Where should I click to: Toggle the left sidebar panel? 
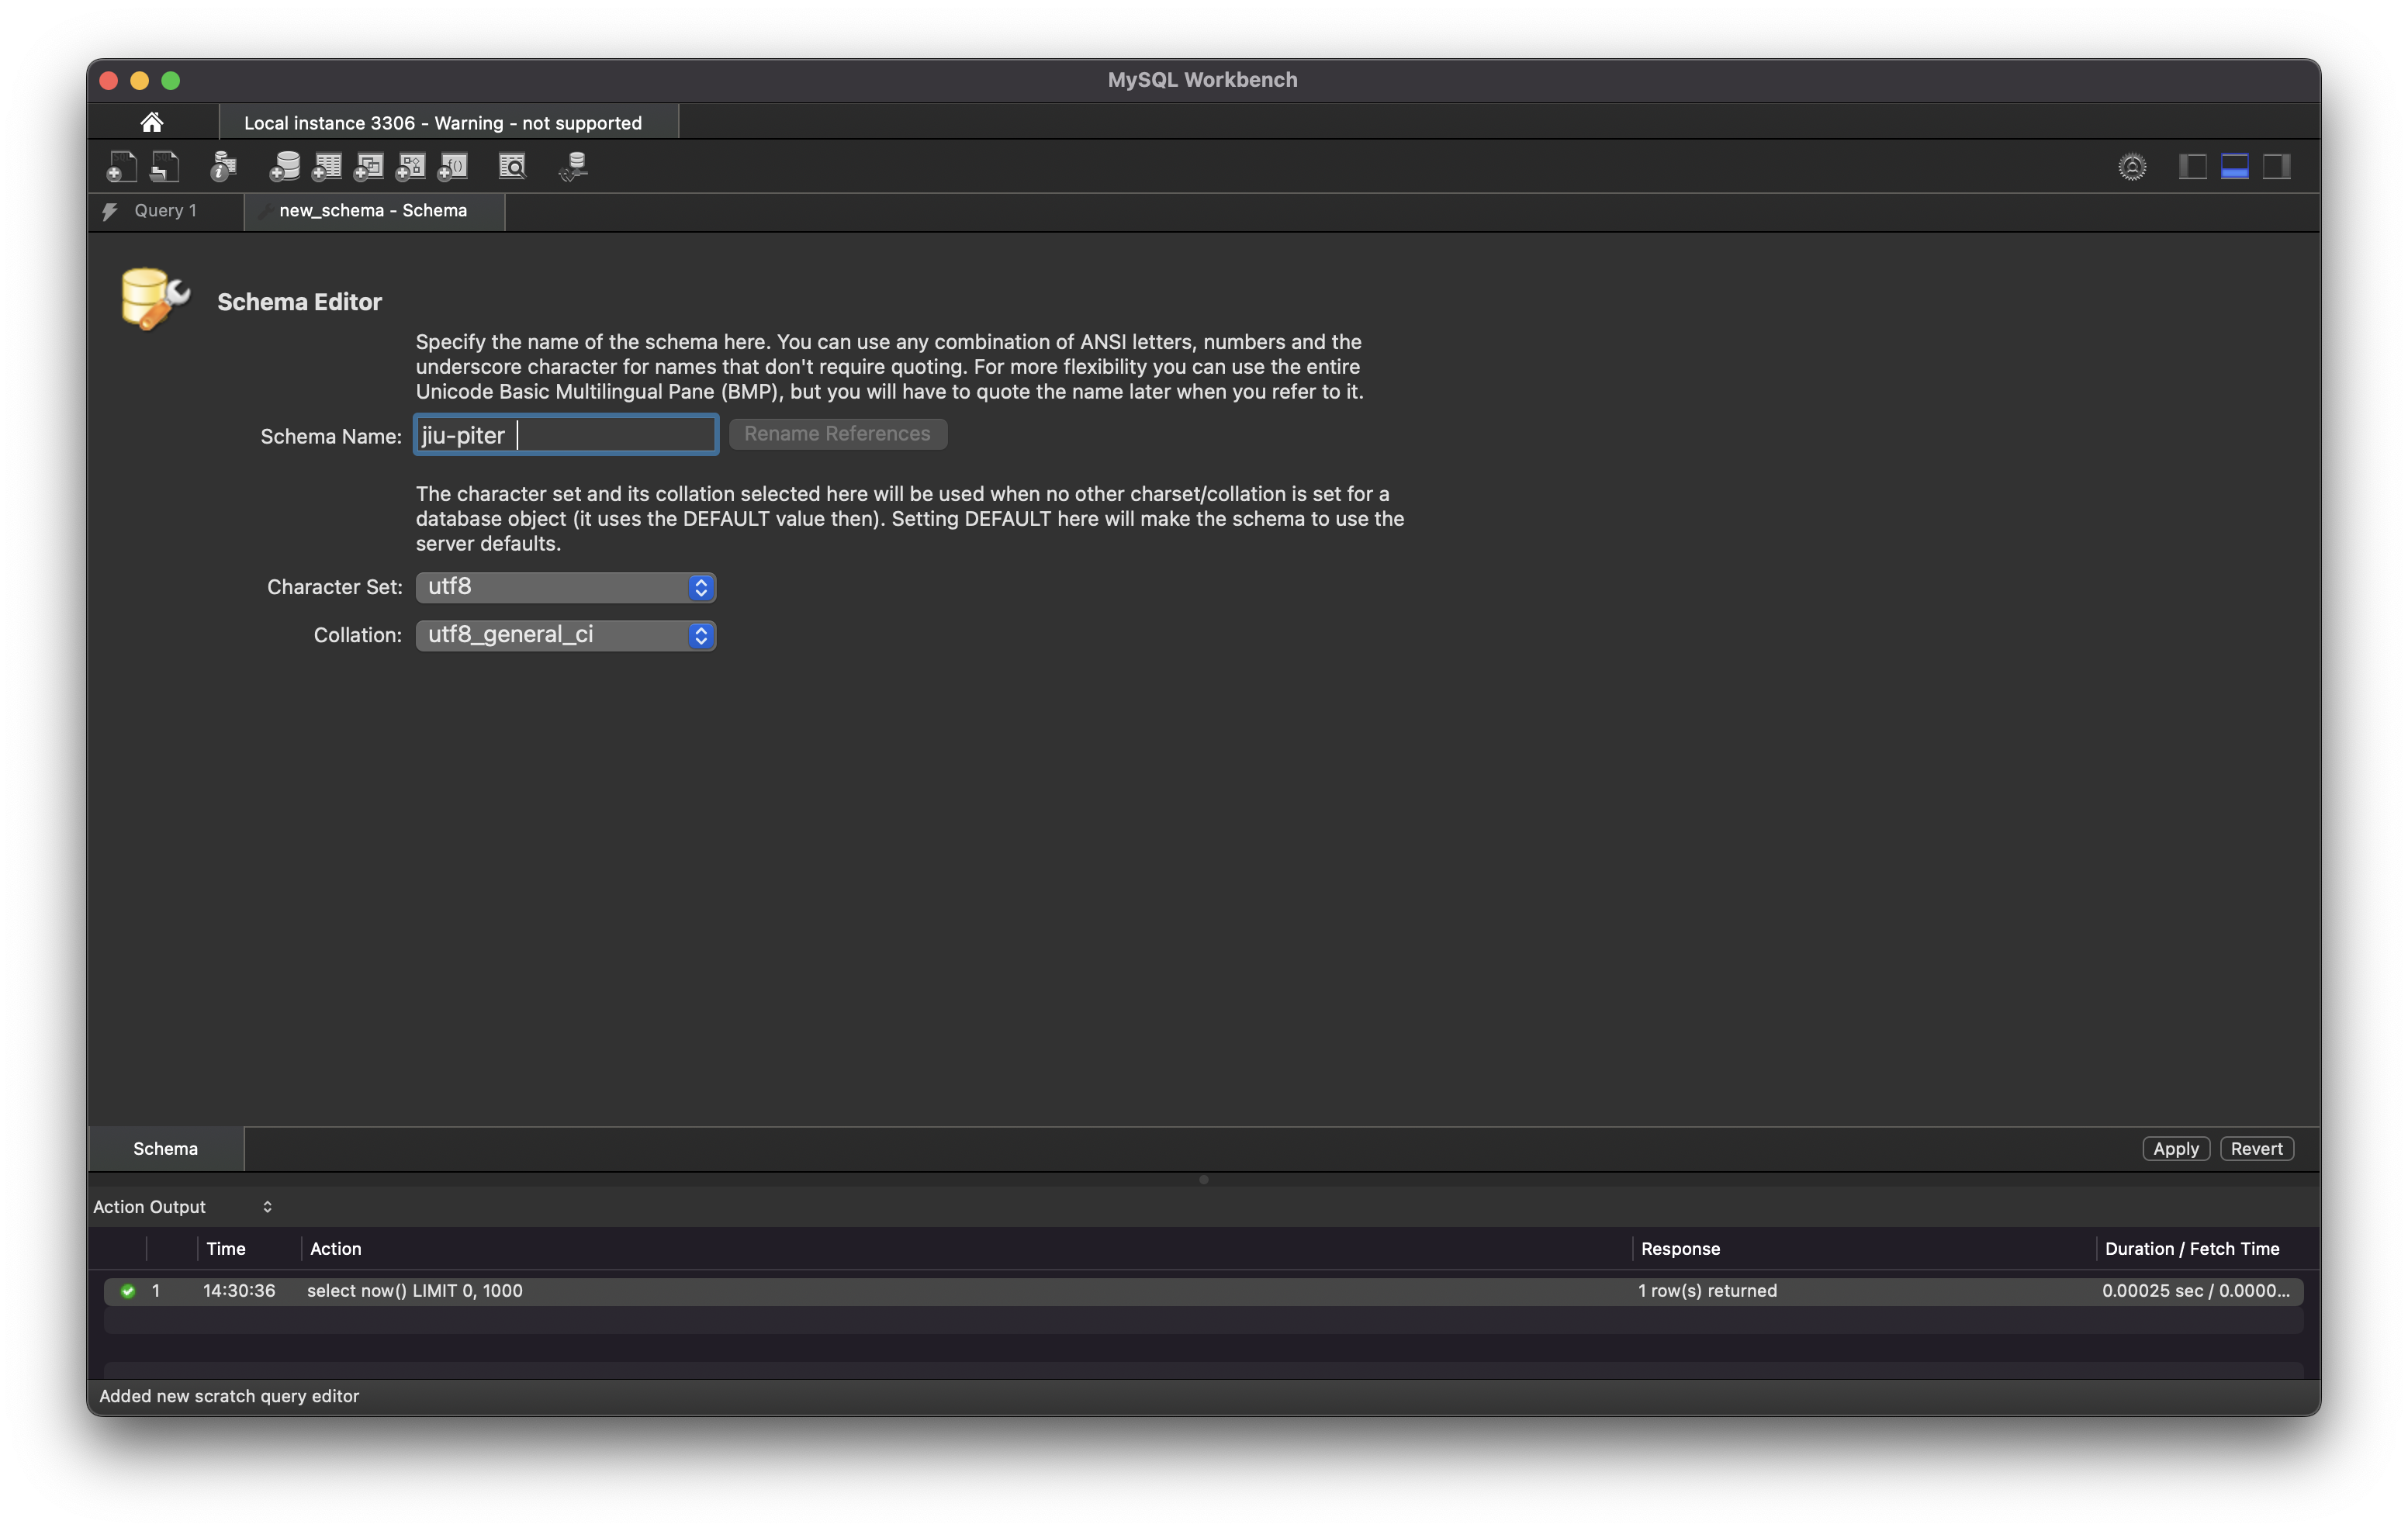tap(2192, 166)
